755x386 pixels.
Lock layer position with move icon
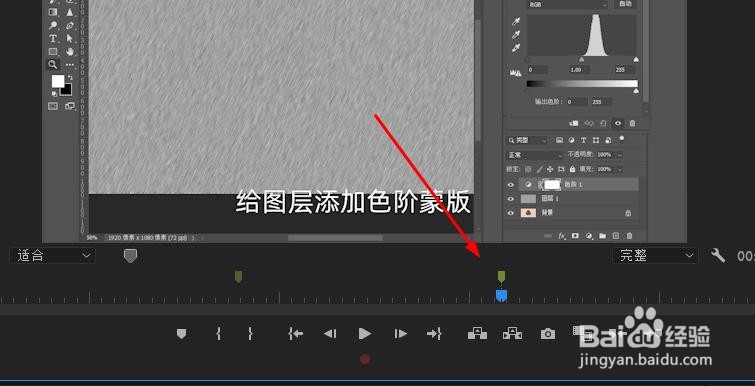[x=550, y=169]
